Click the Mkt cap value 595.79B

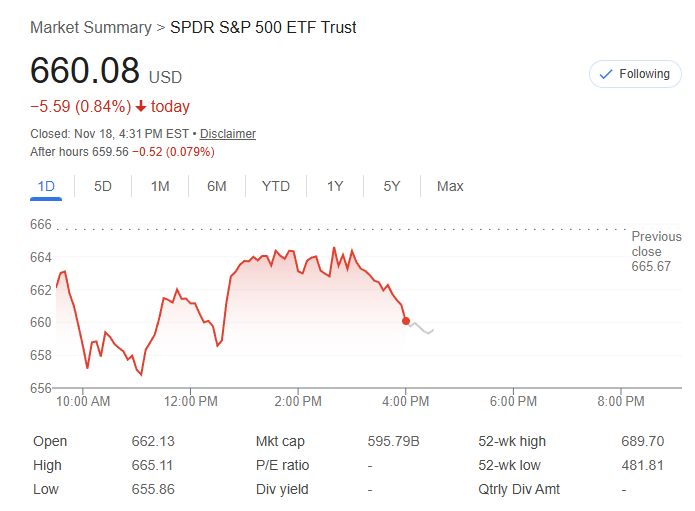pyautogui.click(x=394, y=442)
